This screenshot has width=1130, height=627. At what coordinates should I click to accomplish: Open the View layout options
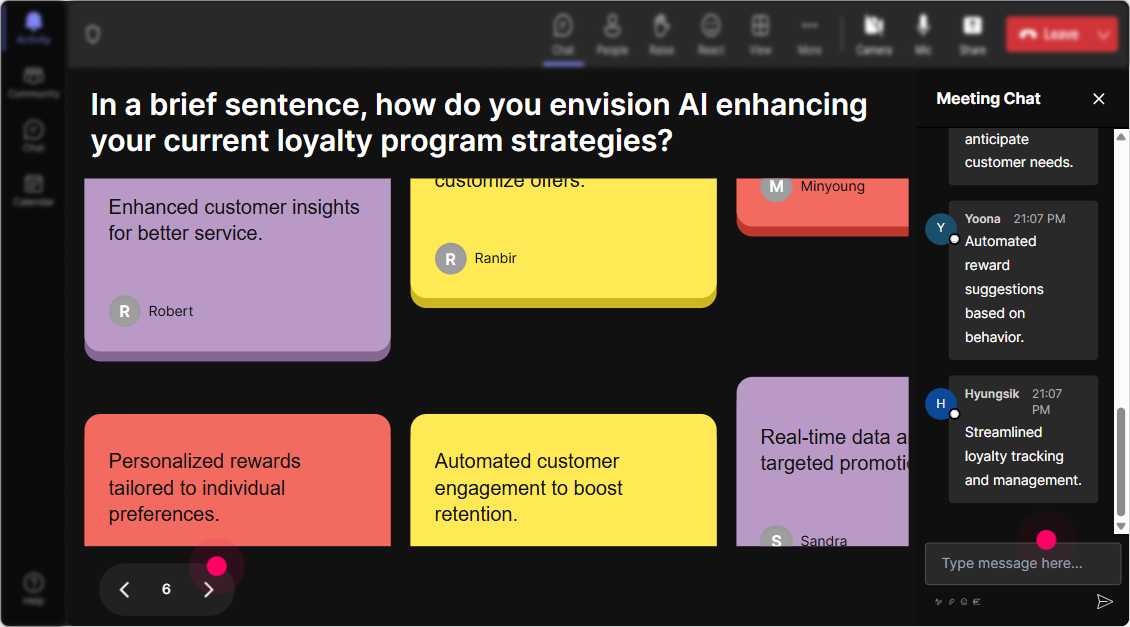(x=760, y=35)
